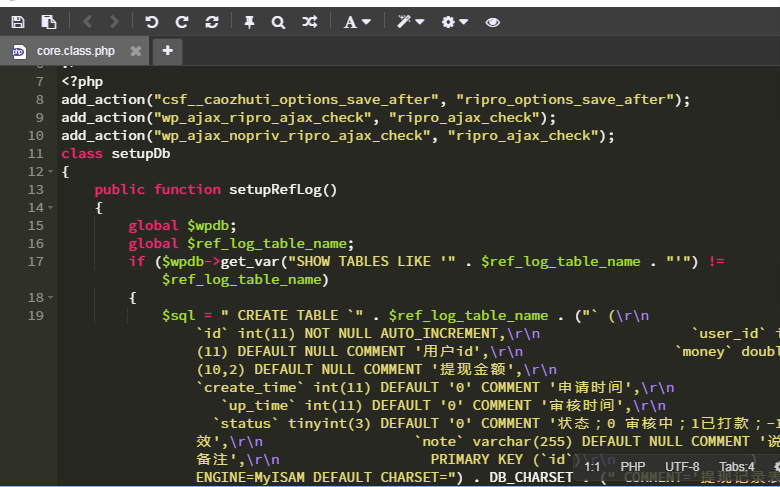Collapse the code fold at line 14

click(x=50, y=207)
